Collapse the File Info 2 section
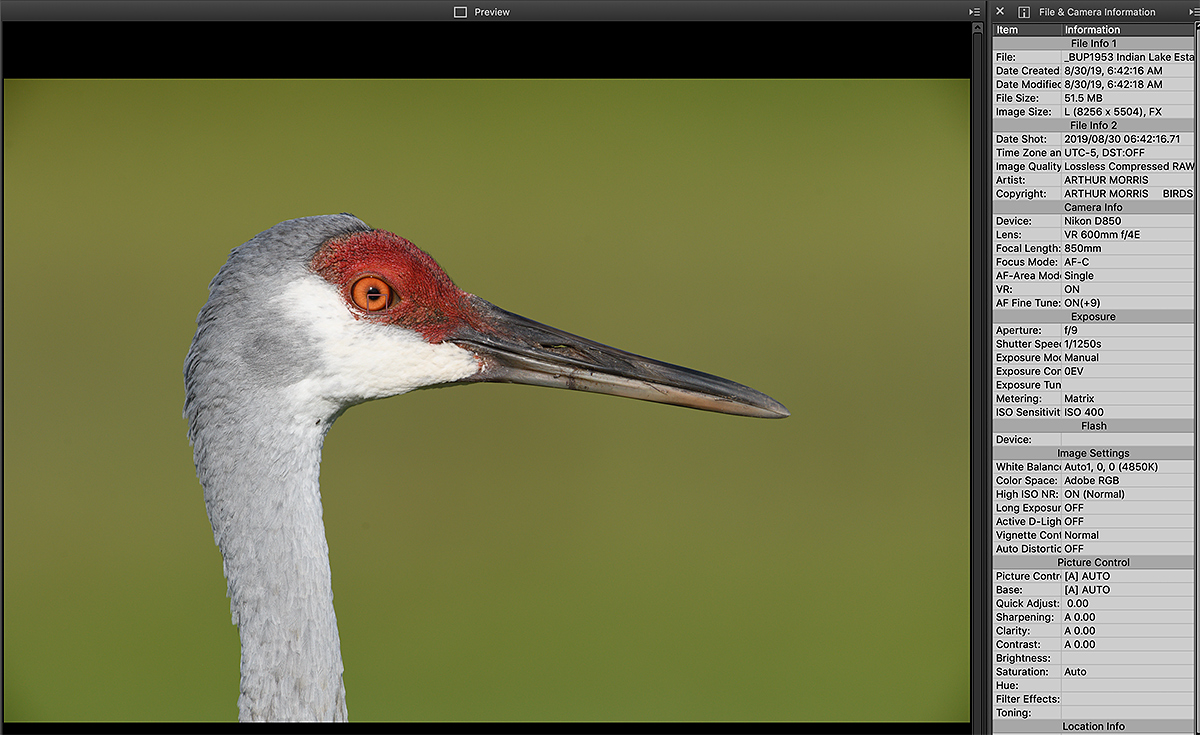This screenshot has width=1200, height=735. click(1093, 125)
